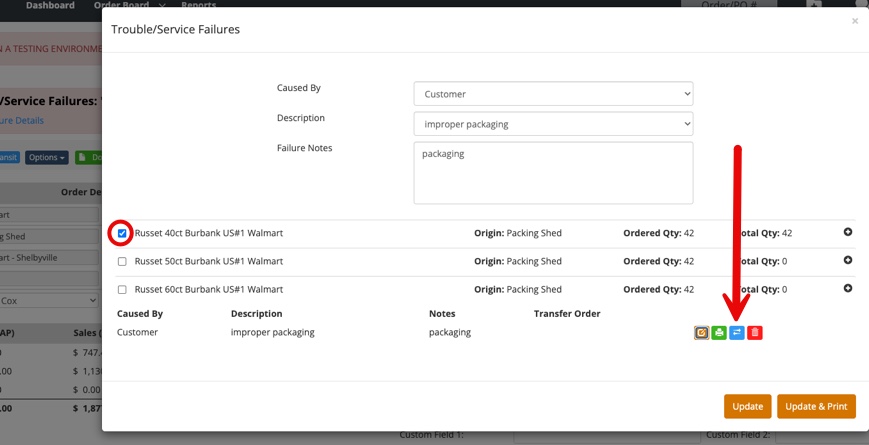Viewport: 869px width, 445px height.
Task: Close the Trouble/Service Failures dialog
Action: 855,21
